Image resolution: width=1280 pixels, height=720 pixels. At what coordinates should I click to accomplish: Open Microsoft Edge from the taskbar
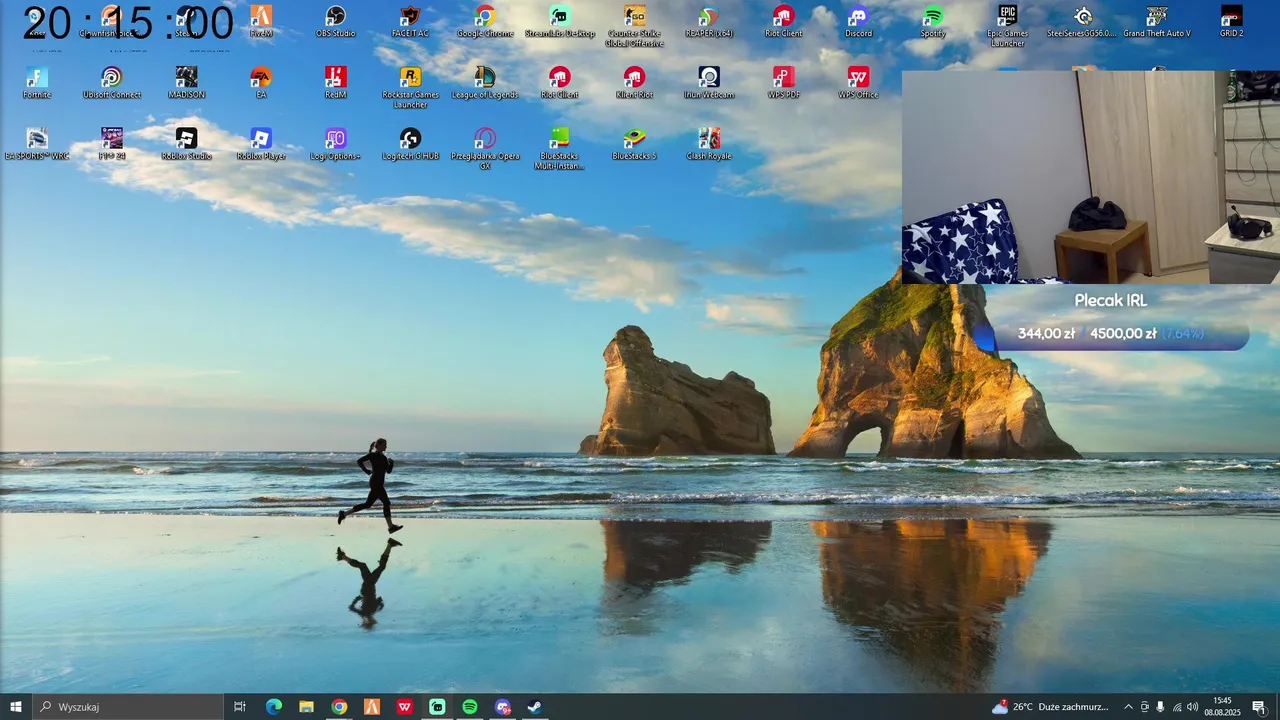click(x=274, y=707)
